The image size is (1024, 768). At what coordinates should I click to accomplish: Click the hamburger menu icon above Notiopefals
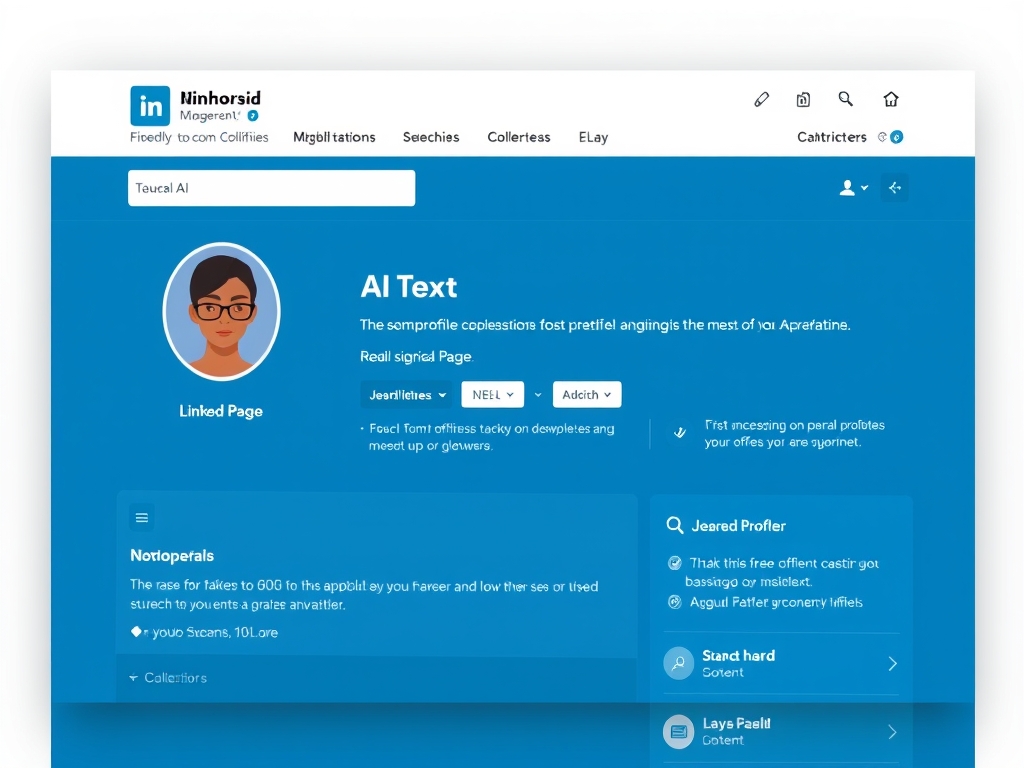(142, 517)
